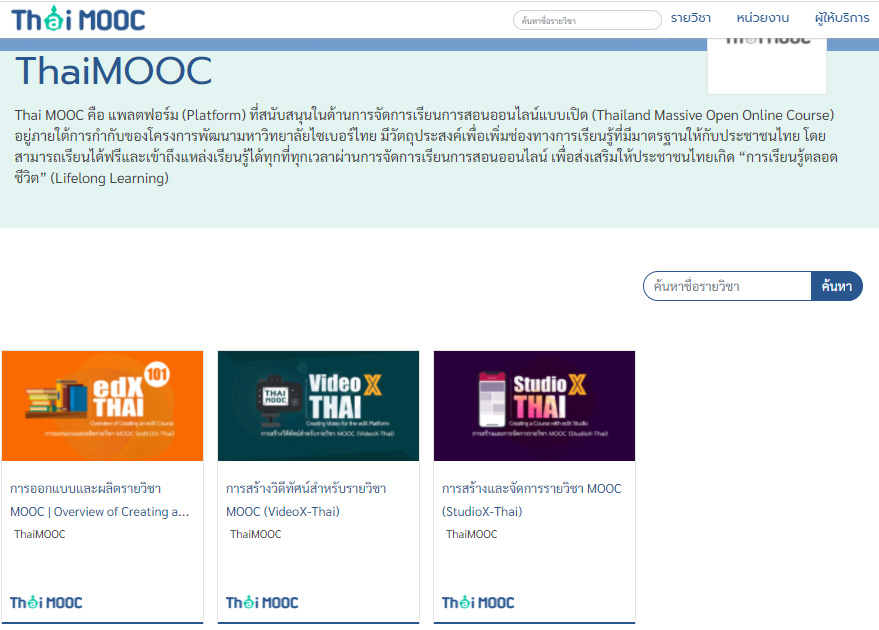Image resolution: width=879 pixels, height=630 pixels.
Task: Click ThaiMOOC provider text under VideoX course
Action: coord(256,534)
